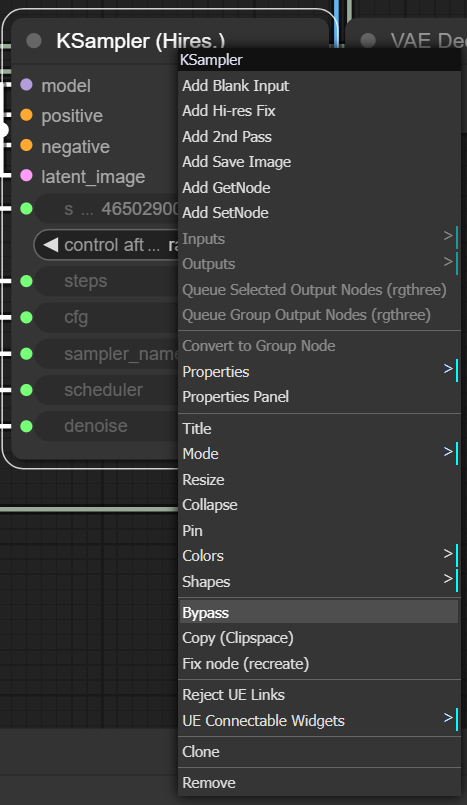Click the green denoise input socket
The image size is (467, 805).
coord(26,426)
